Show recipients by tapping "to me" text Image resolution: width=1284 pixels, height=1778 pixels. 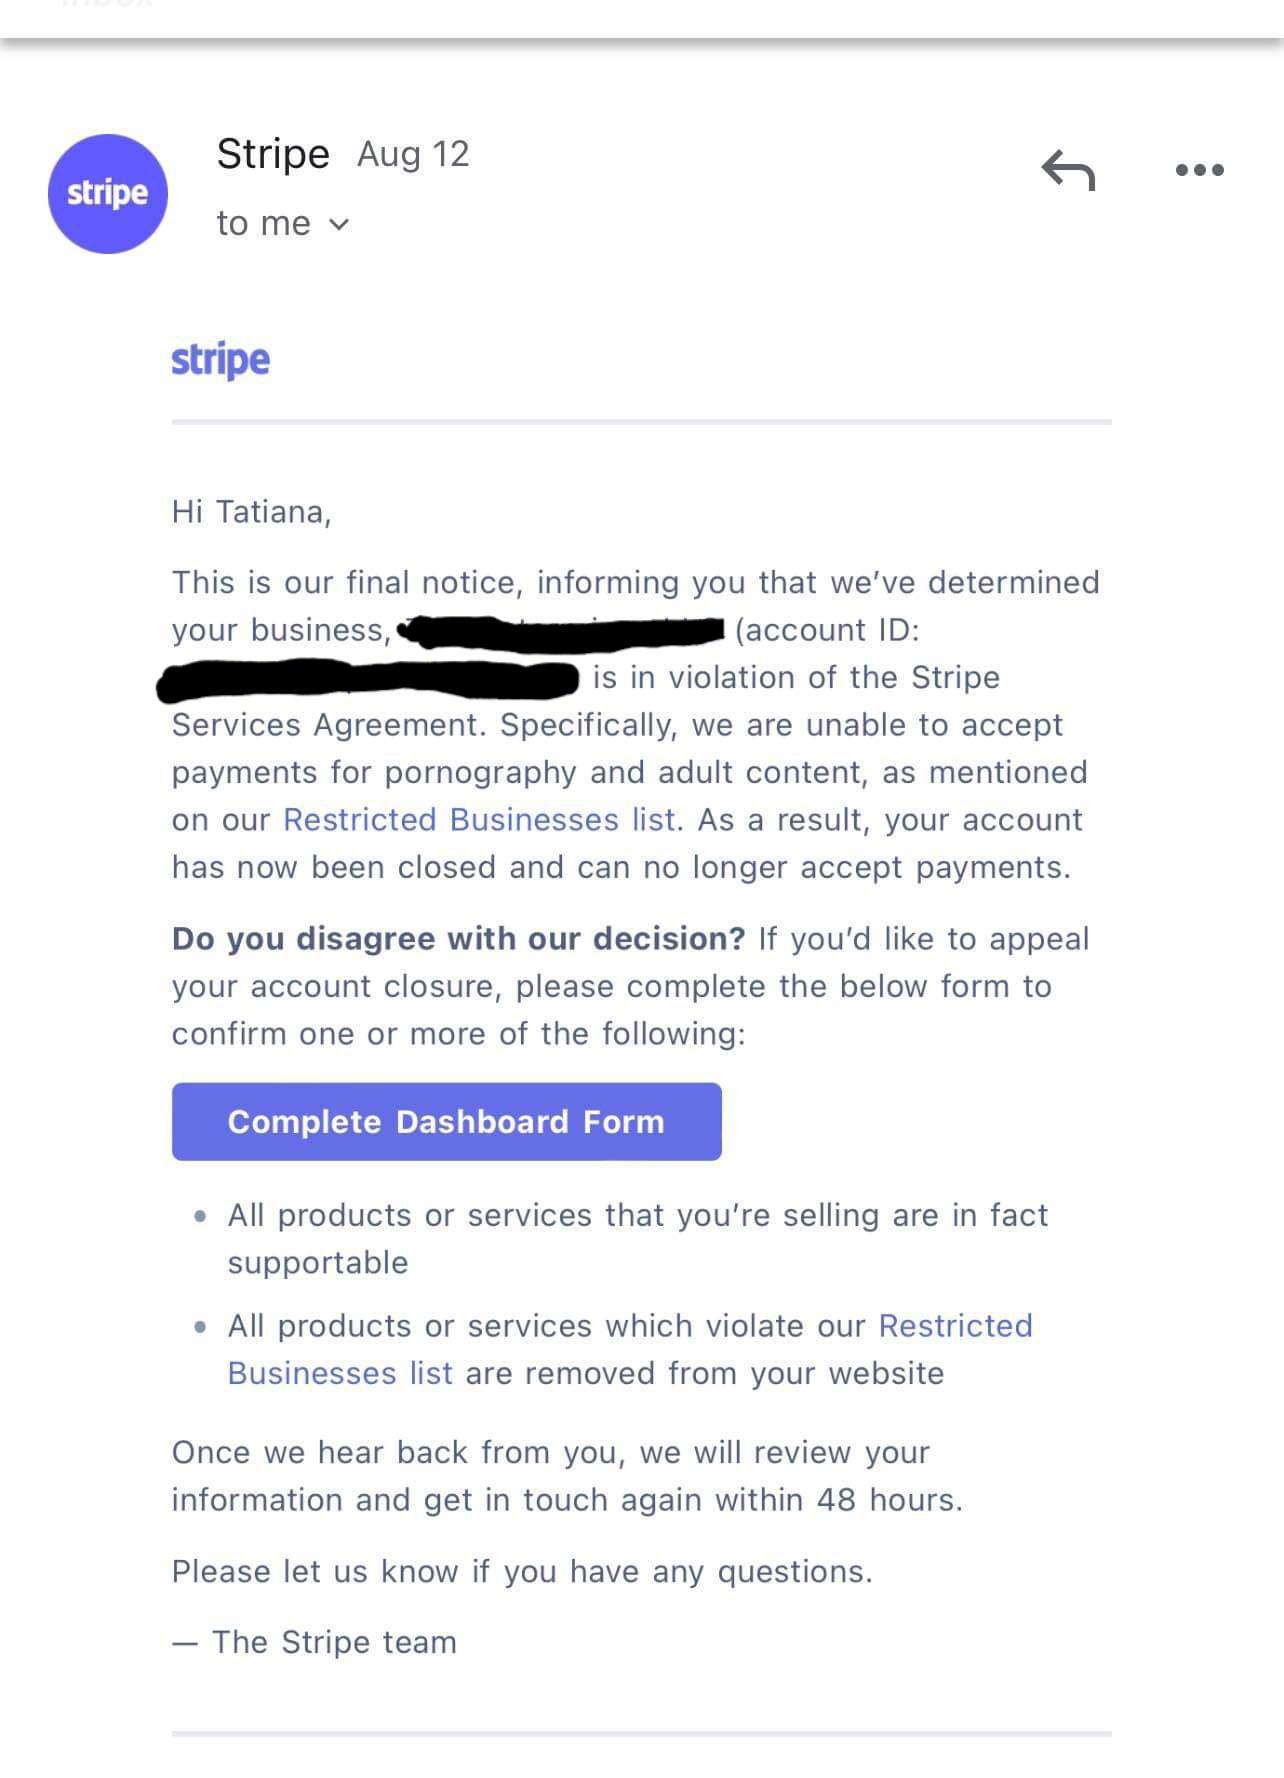click(264, 224)
